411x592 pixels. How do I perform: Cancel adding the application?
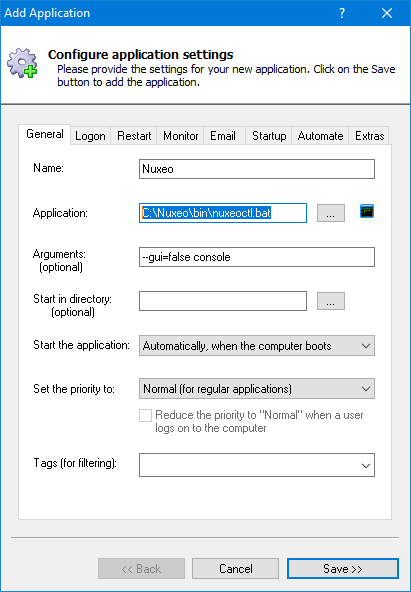(236, 569)
